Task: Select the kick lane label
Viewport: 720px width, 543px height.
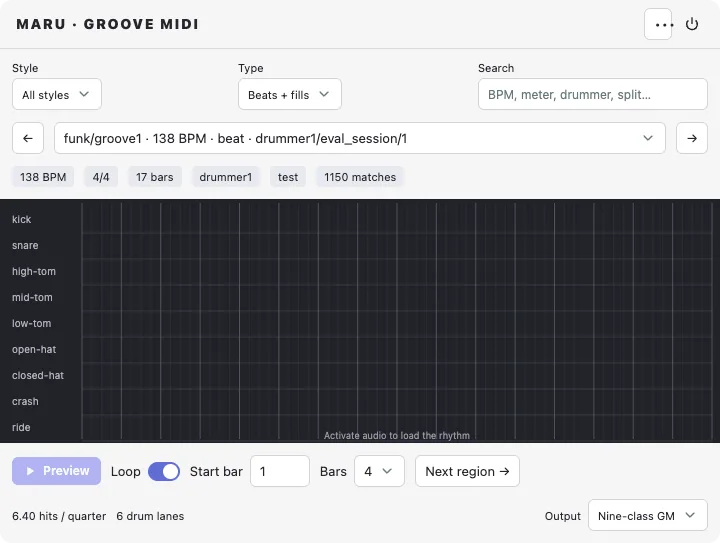Action: [22, 219]
